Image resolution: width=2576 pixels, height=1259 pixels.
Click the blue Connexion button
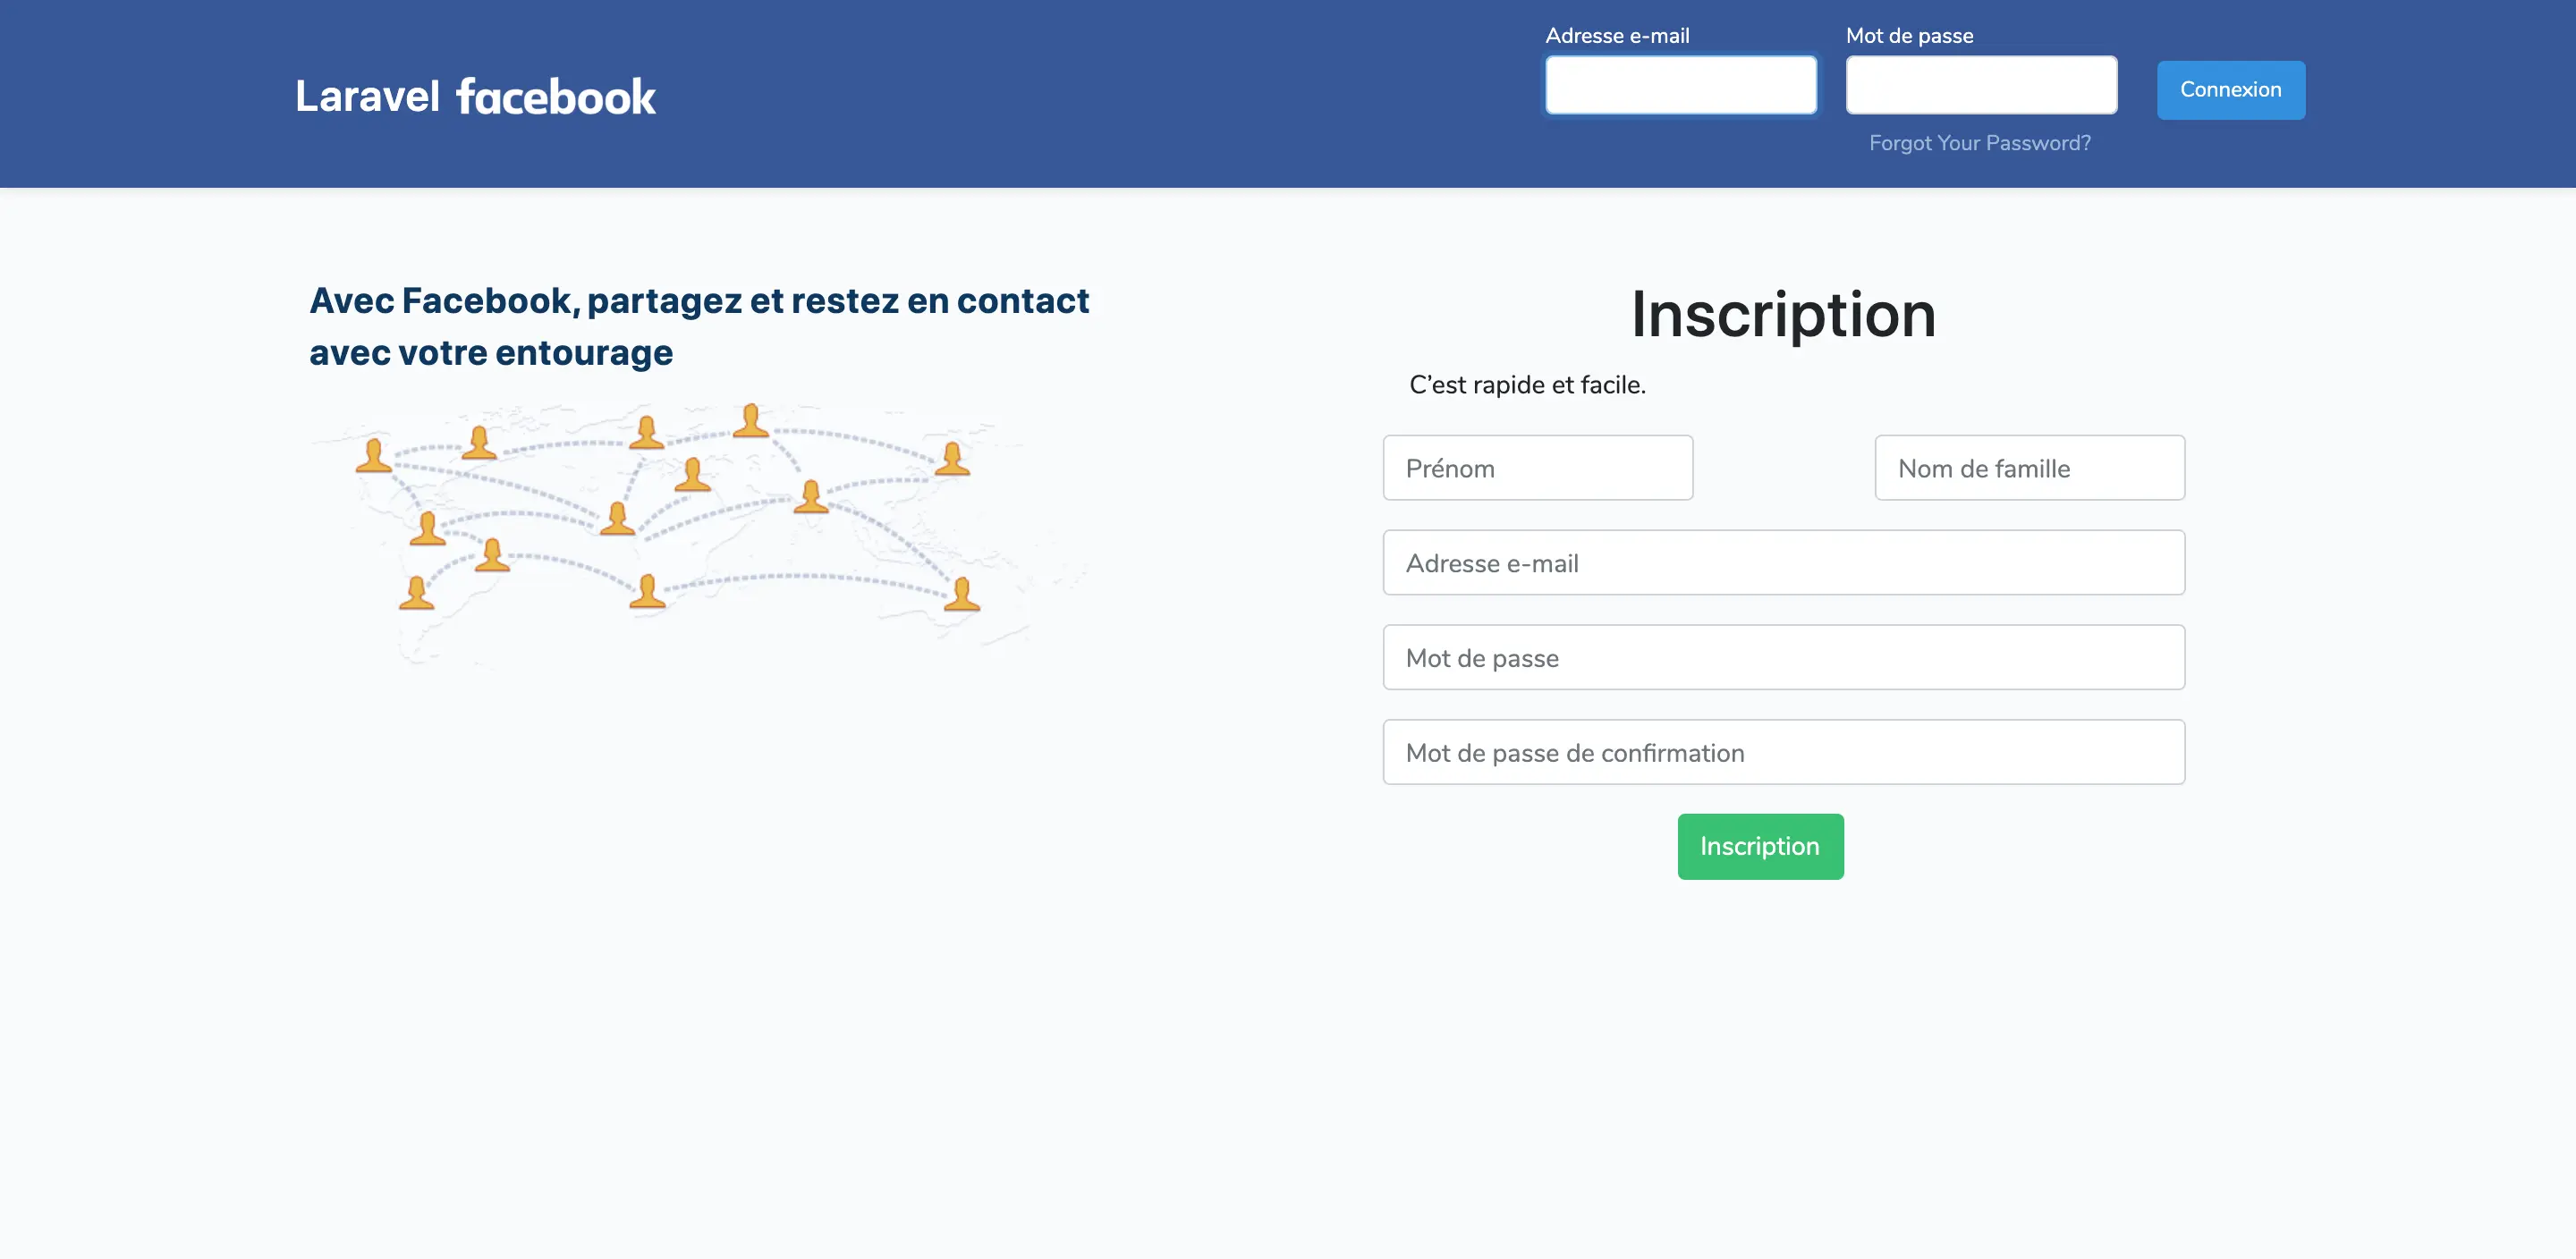coord(2230,90)
